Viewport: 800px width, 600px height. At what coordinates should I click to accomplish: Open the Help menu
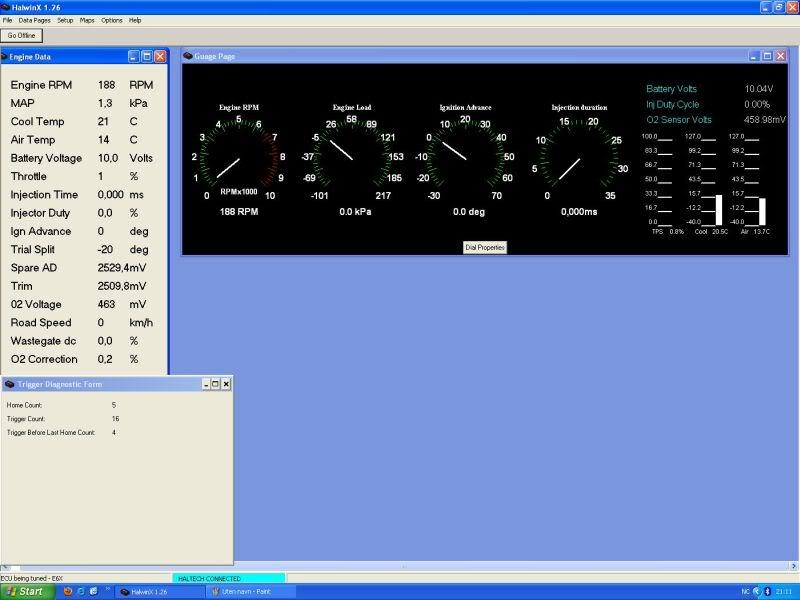click(135, 20)
